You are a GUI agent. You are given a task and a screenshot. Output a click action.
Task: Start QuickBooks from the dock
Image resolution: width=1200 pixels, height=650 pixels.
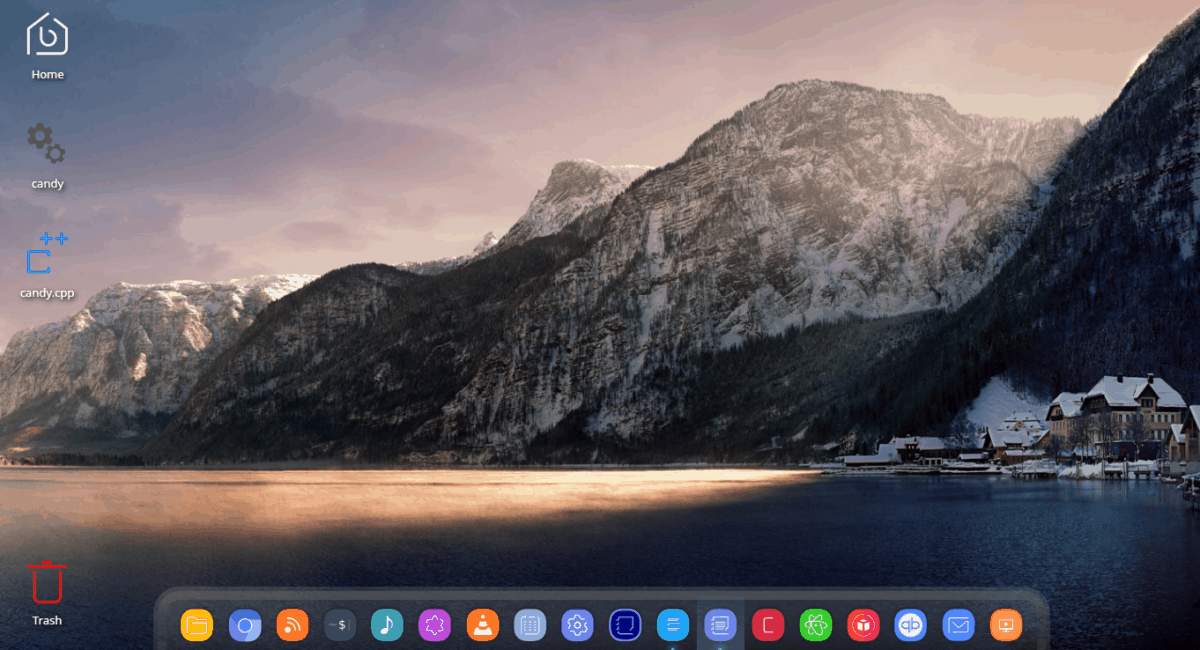(909, 624)
